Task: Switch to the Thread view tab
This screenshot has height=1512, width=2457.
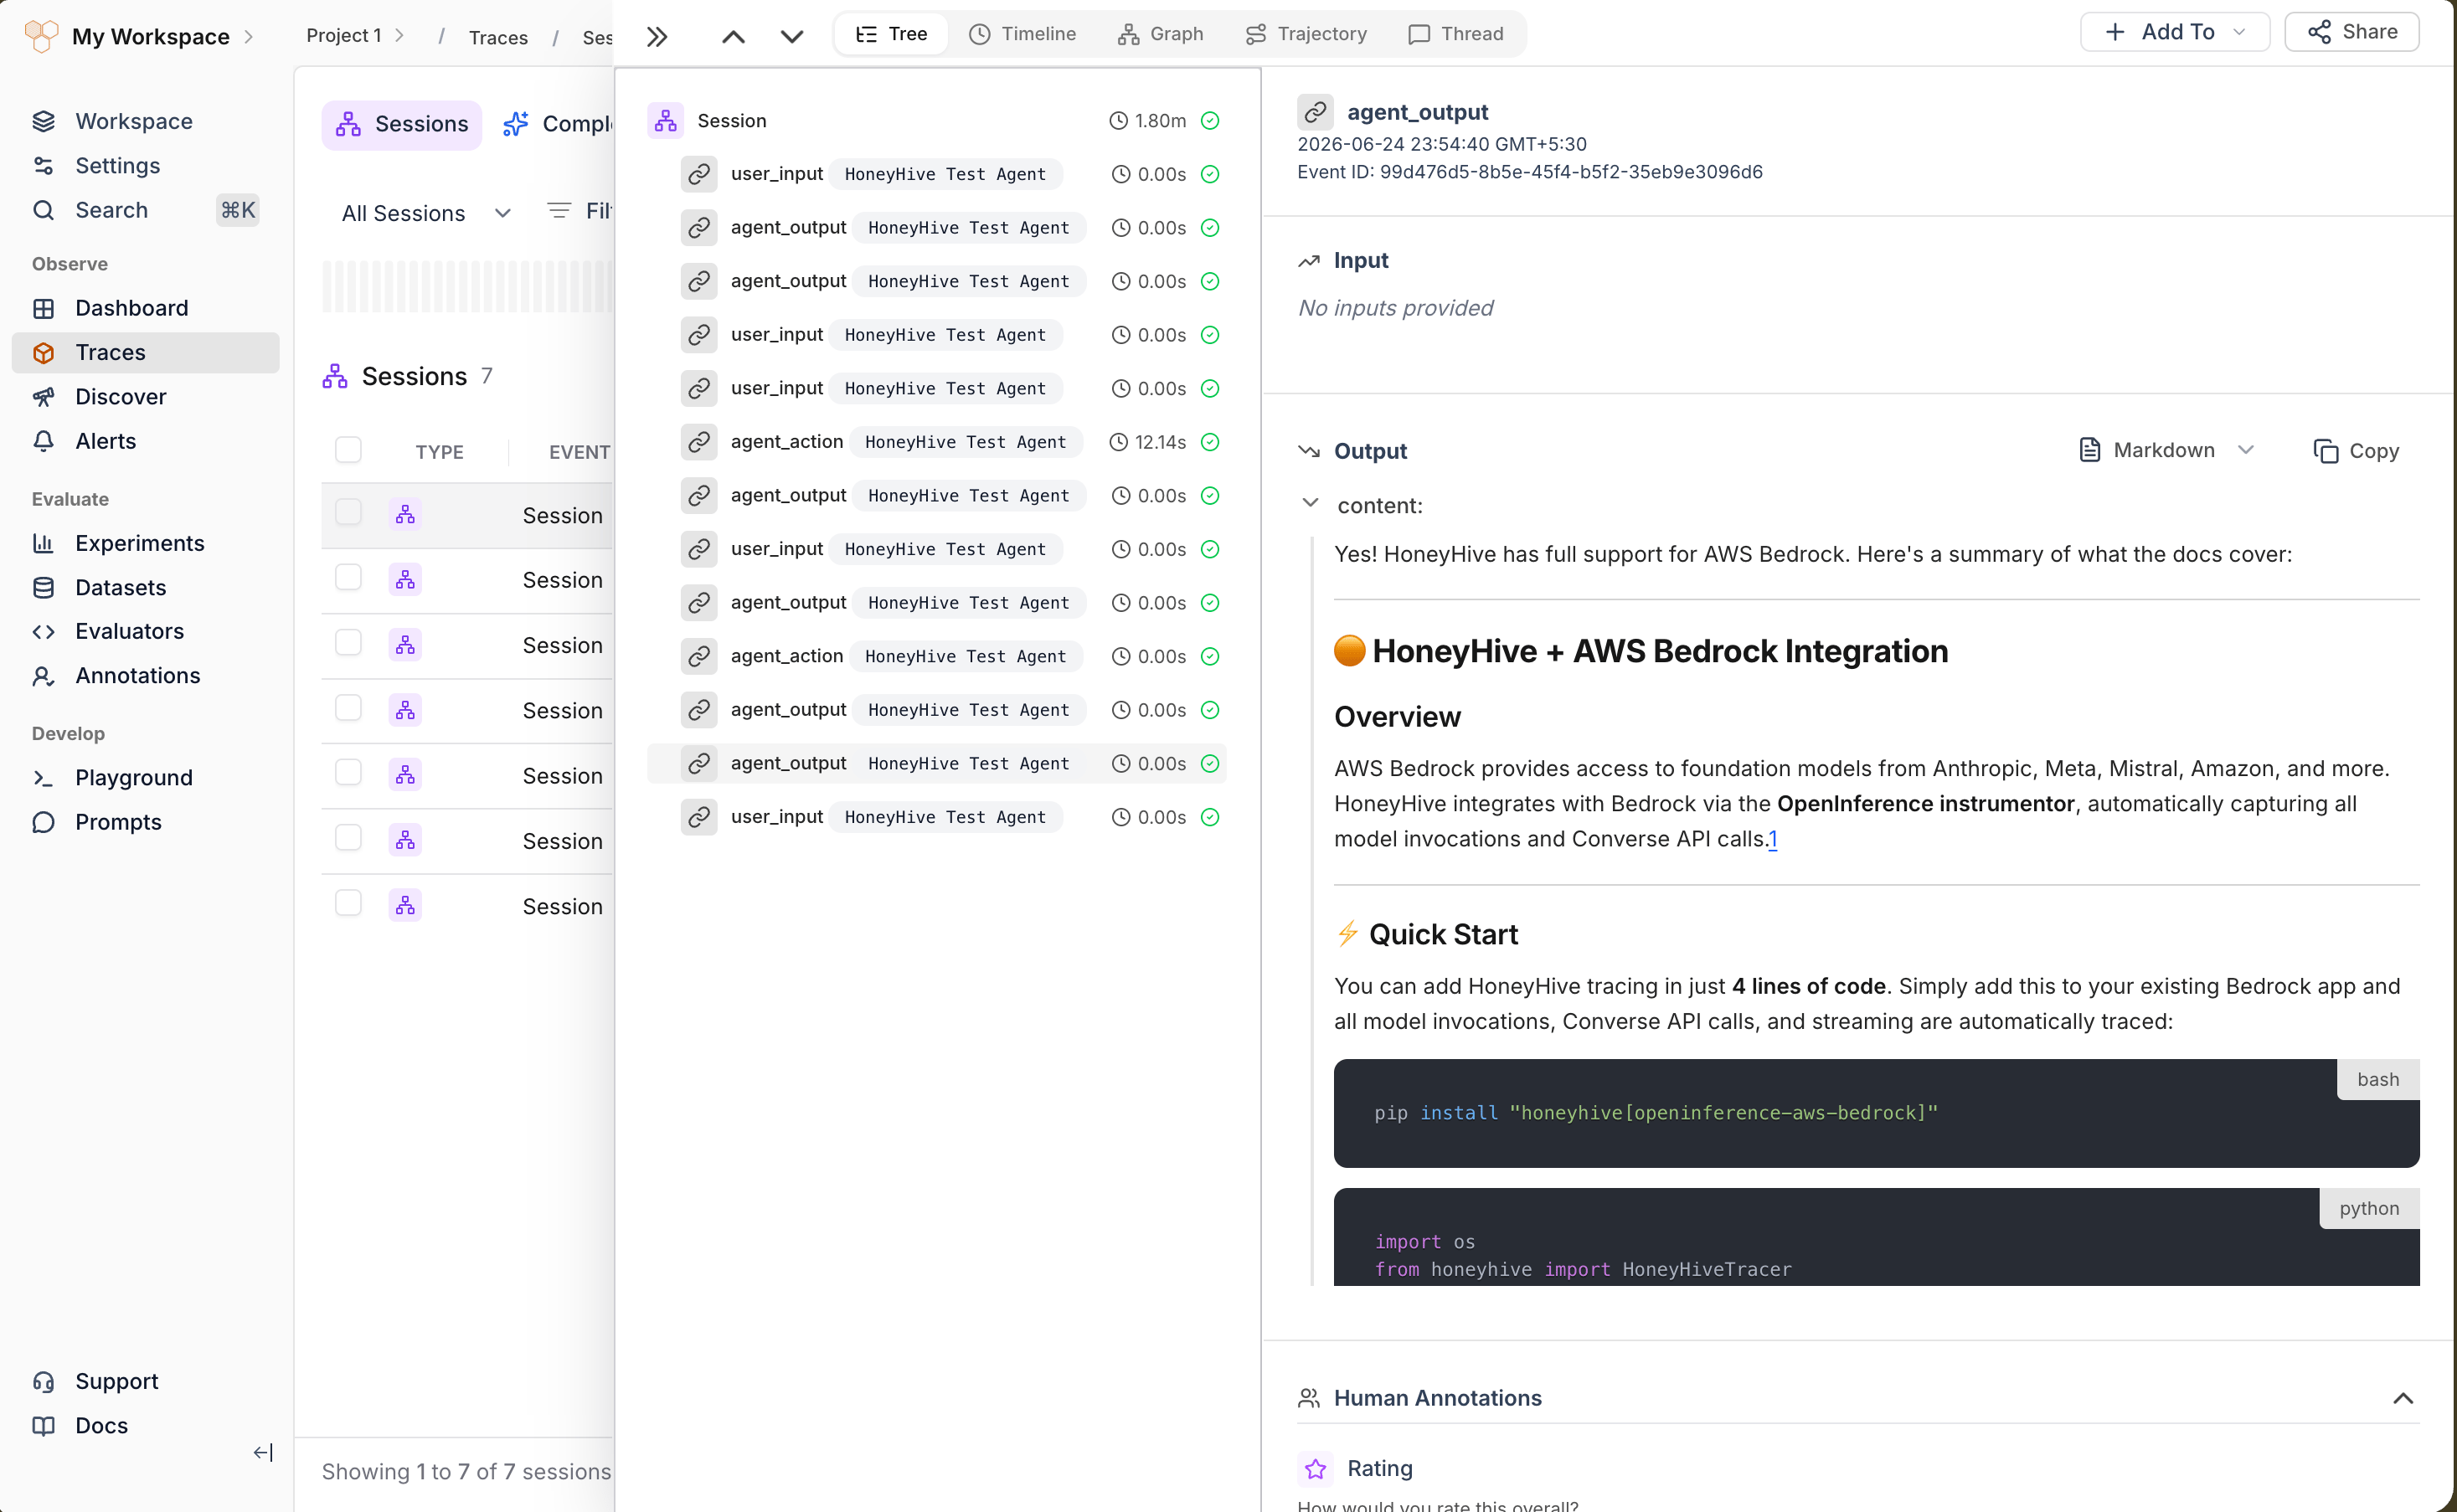Action: (x=1456, y=34)
